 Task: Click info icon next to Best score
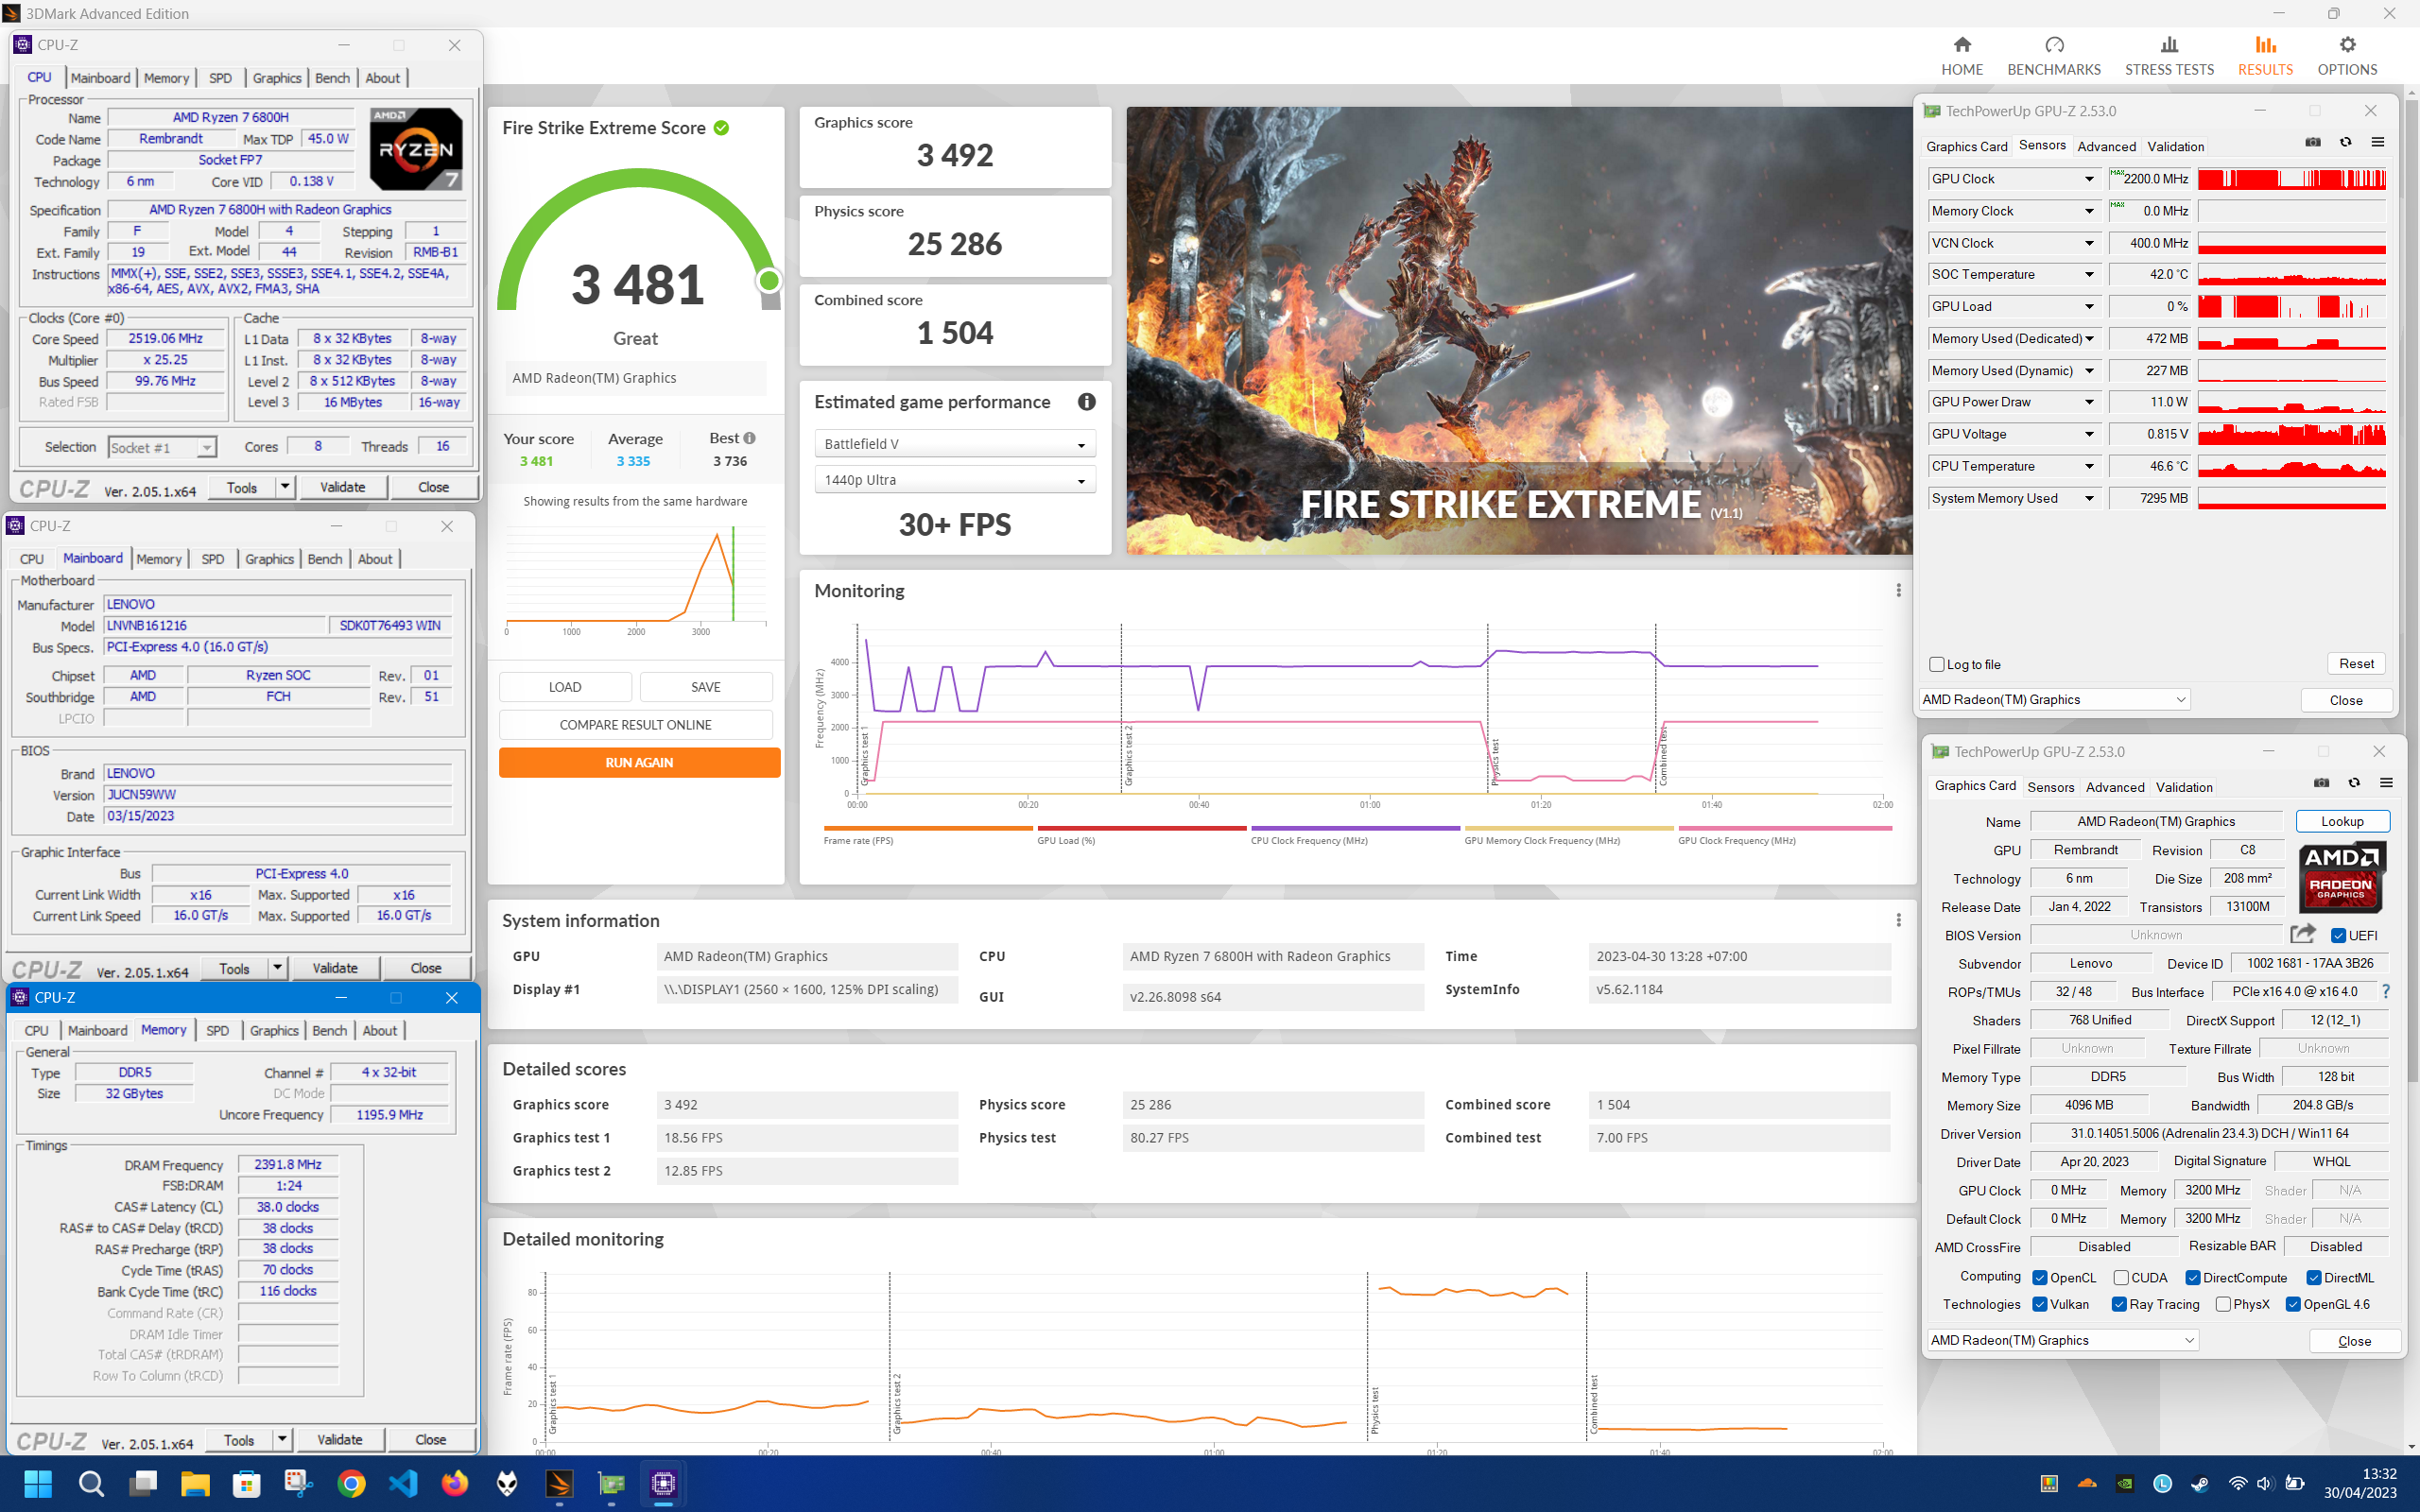[749, 438]
